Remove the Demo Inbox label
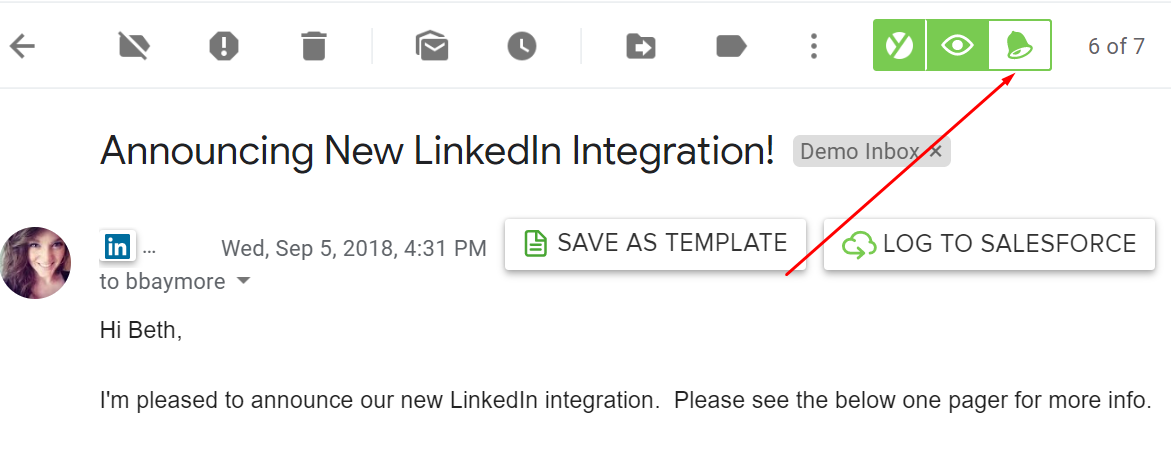Image resolution: width=1171 pixels, height=449 pixels. point(936,152)
